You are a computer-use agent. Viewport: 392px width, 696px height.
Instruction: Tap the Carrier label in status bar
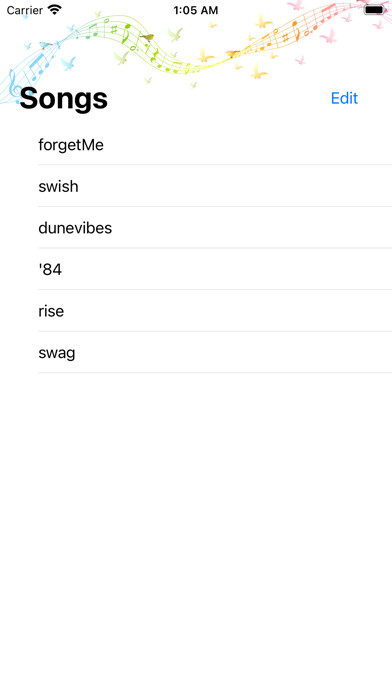[24, 10]
